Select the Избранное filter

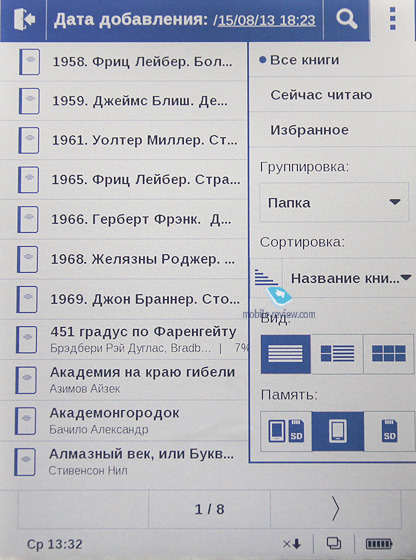(x=309, y=130)
